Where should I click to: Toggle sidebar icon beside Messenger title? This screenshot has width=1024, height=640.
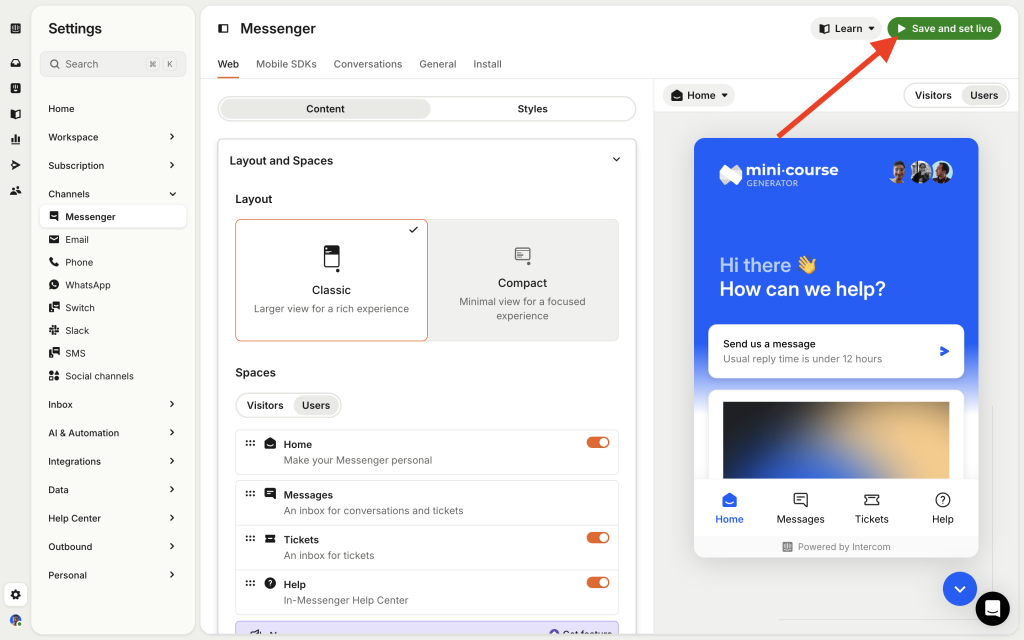point(223,28)
